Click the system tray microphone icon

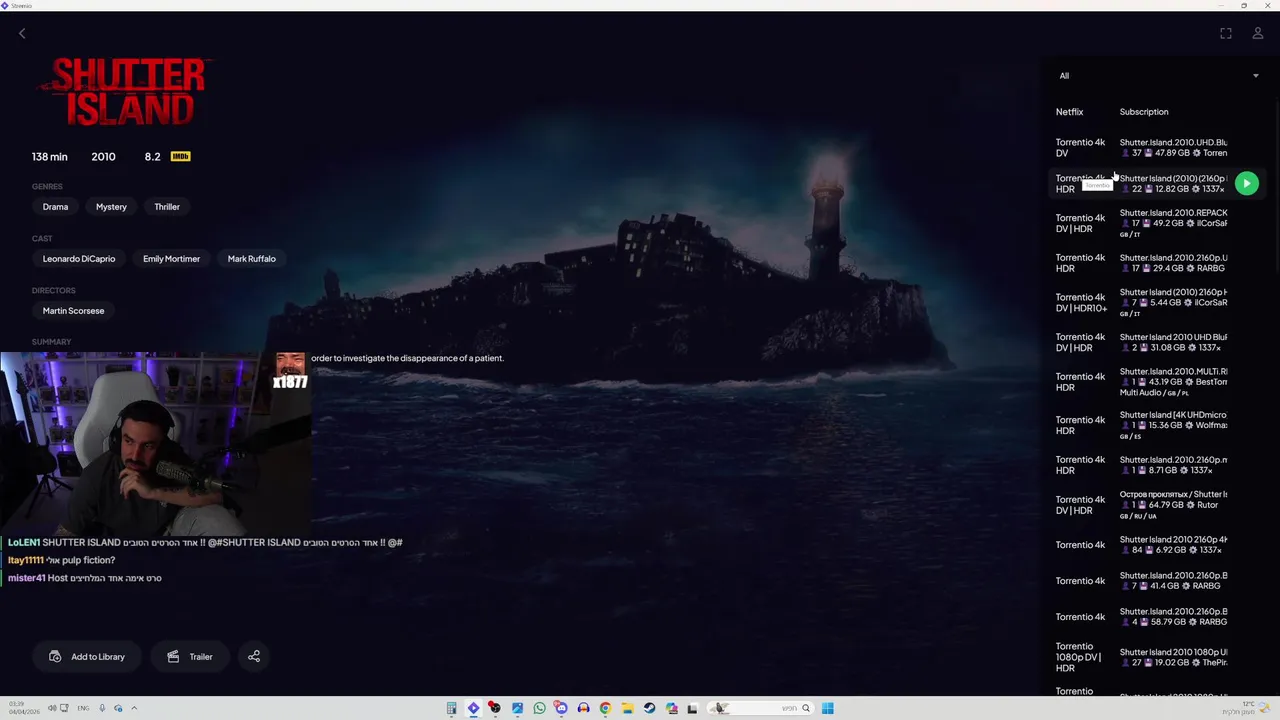point(102,709)
